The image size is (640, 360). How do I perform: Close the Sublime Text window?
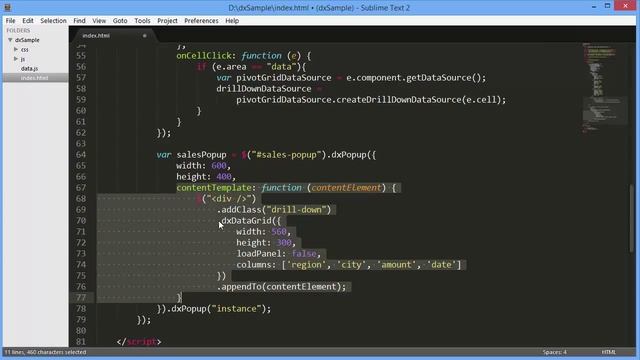pyautogui.click(x=626, y=6)
